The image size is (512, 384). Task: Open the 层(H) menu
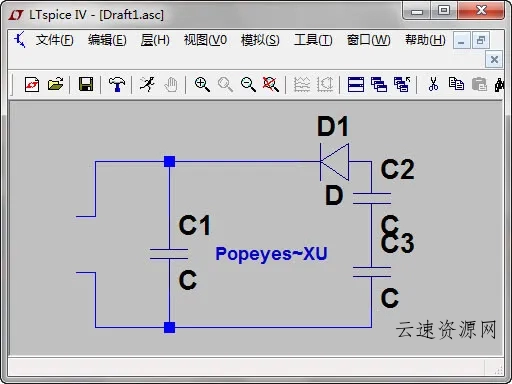coord(155,40)
